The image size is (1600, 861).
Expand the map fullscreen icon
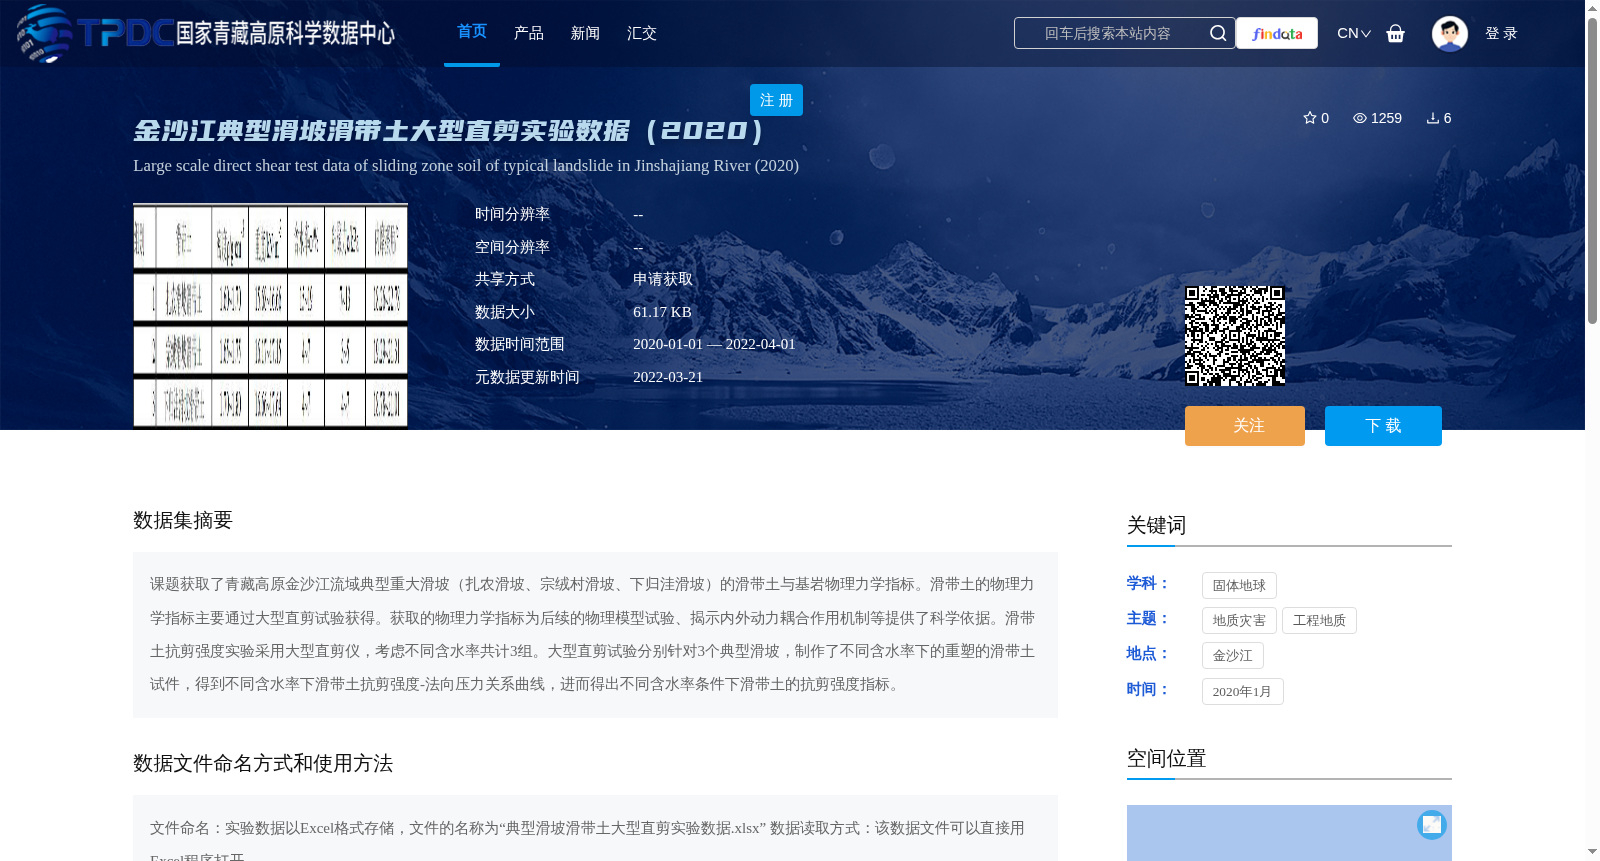1431,824
